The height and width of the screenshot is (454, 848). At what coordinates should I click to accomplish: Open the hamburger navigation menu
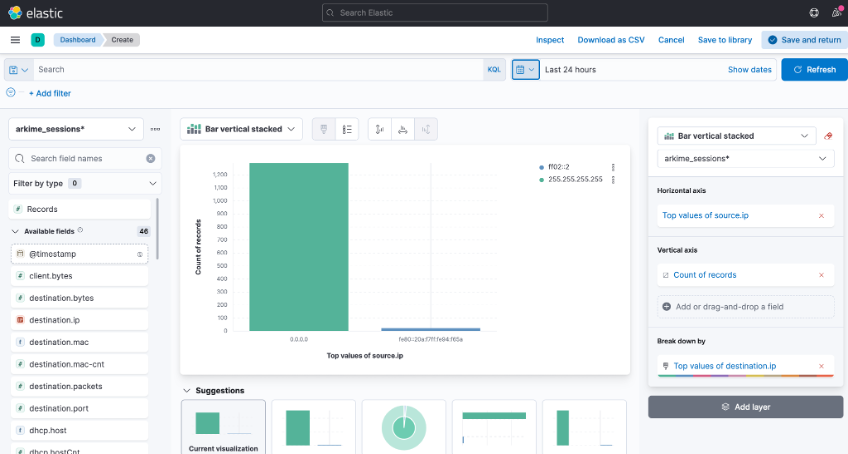[15, 40]
